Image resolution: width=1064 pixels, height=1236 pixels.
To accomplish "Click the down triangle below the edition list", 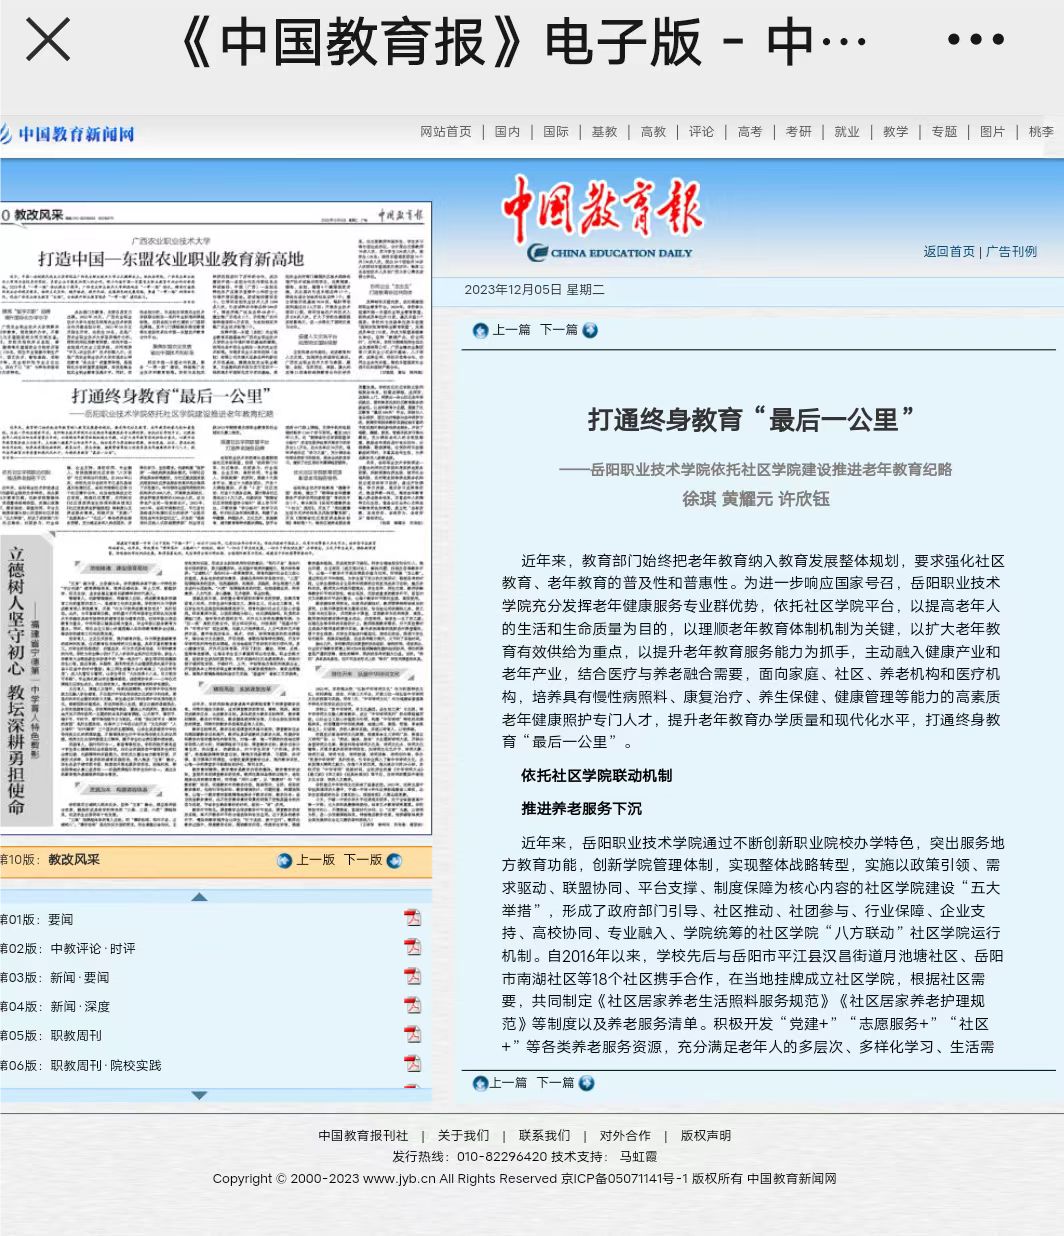I will [x=199, y=1095].
